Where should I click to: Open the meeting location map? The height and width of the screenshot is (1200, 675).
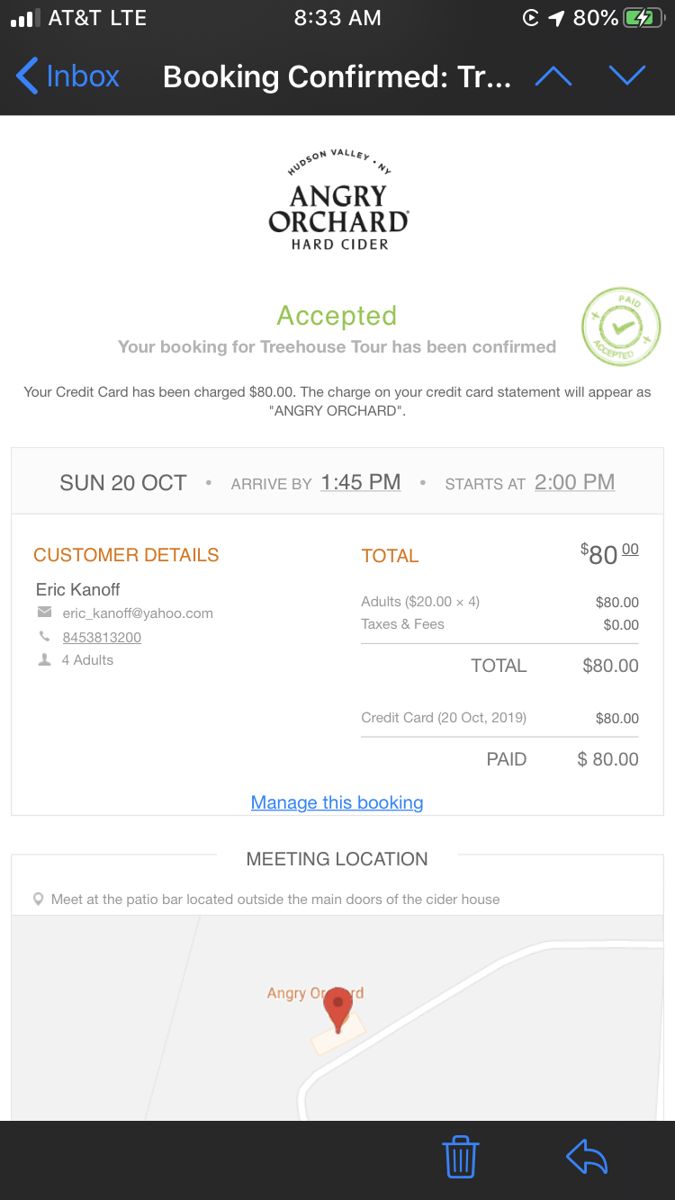pos(337,1017)
